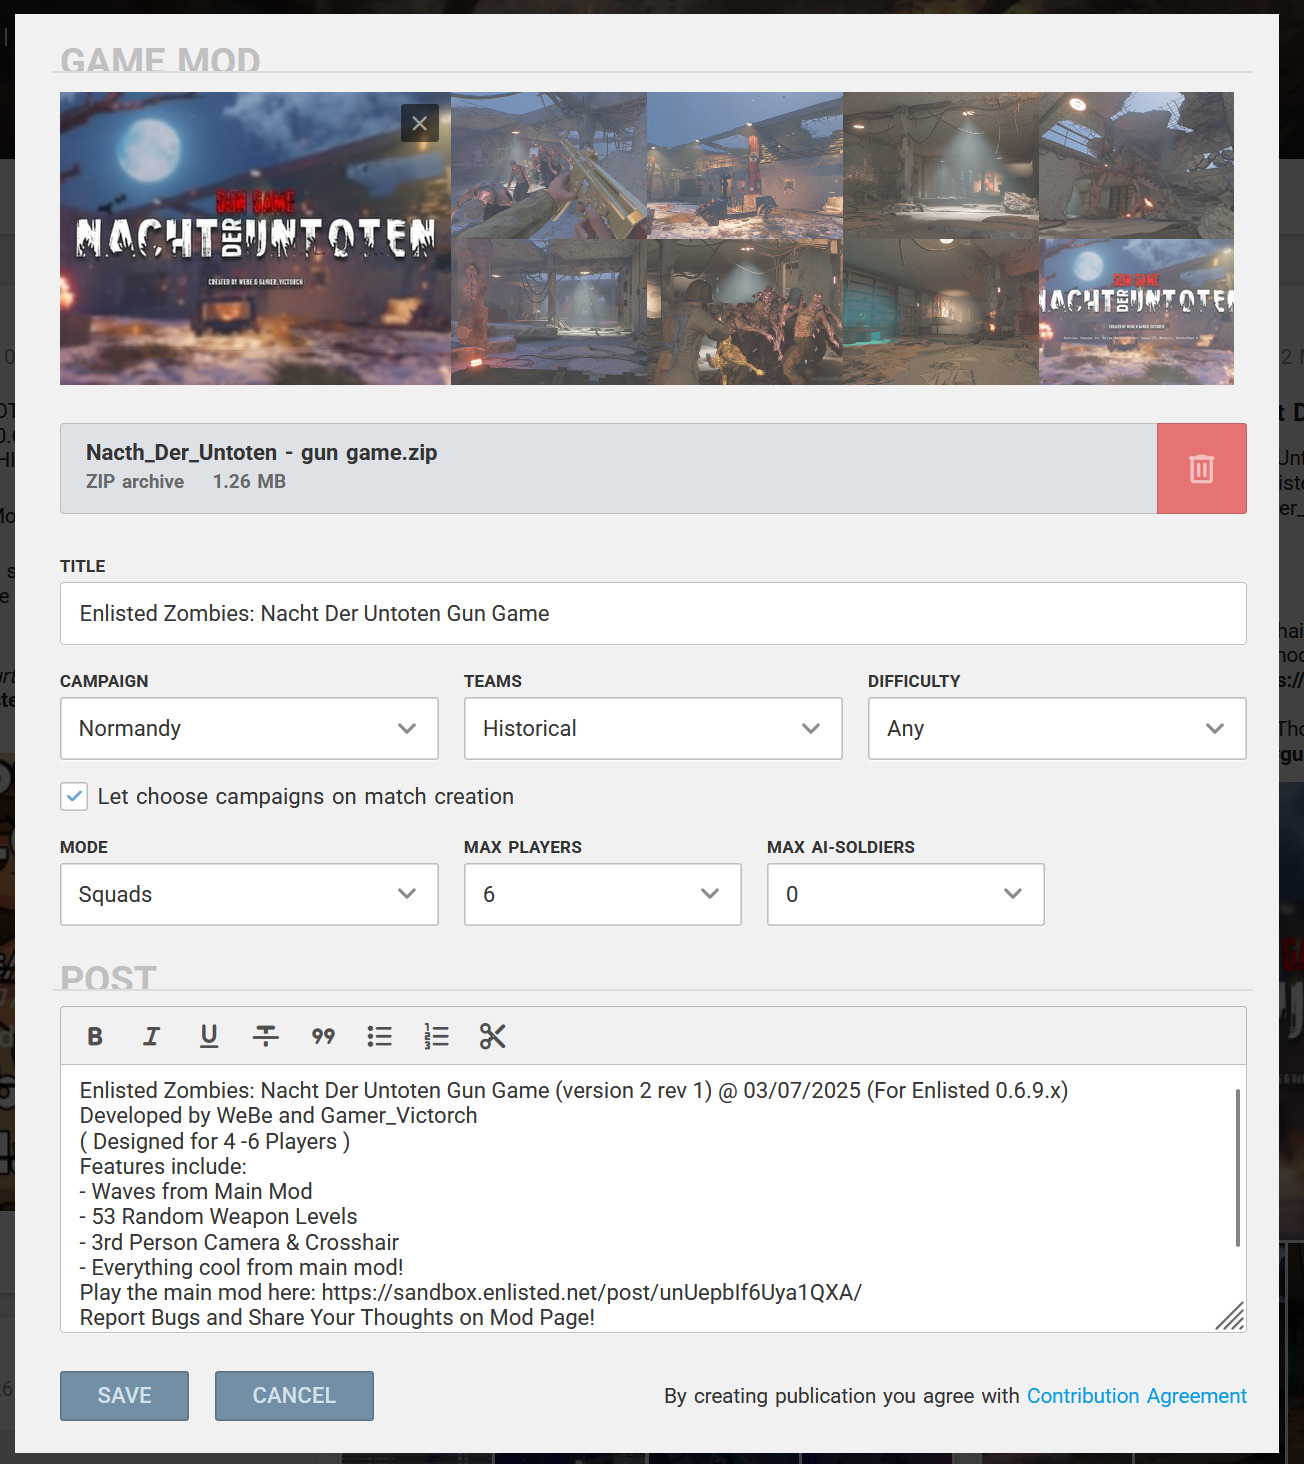Screen dimensions: 1304x1464
Task: Open the Contribution Agreement link
Action: [x=1137, y=1396]
